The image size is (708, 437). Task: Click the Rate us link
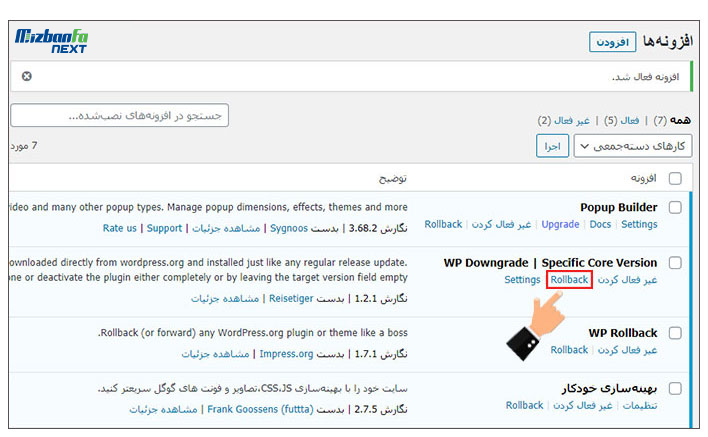click(119, 228)
